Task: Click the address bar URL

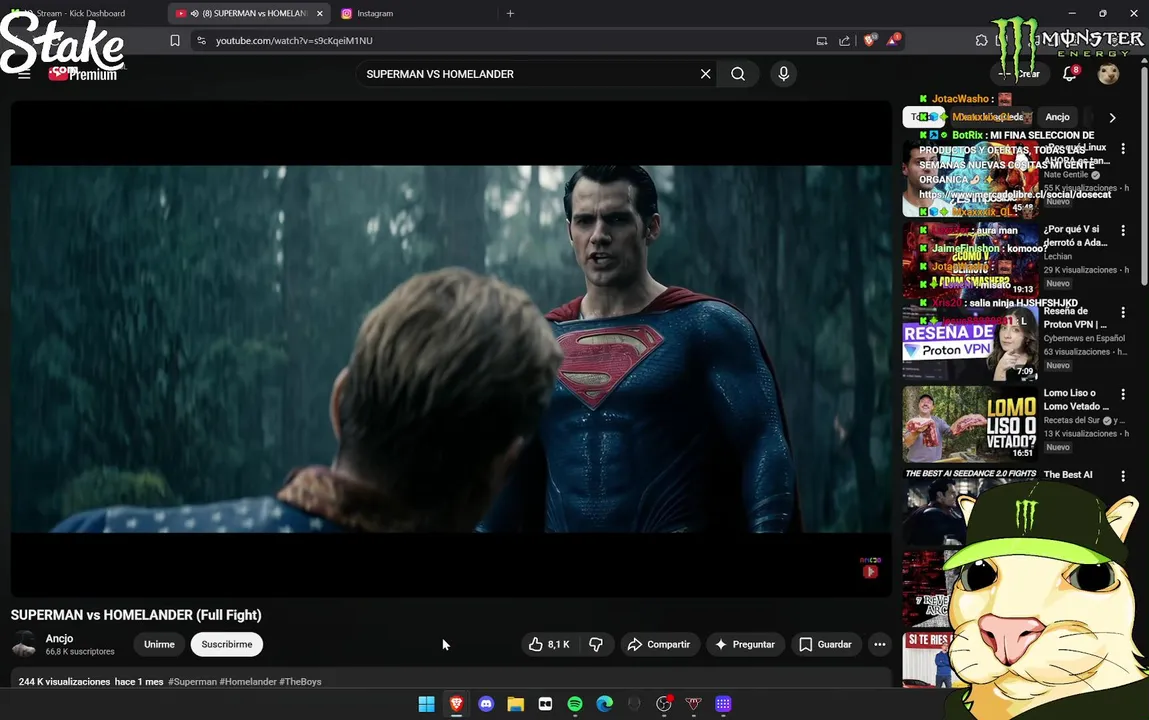Action: (x=294, y=41)
